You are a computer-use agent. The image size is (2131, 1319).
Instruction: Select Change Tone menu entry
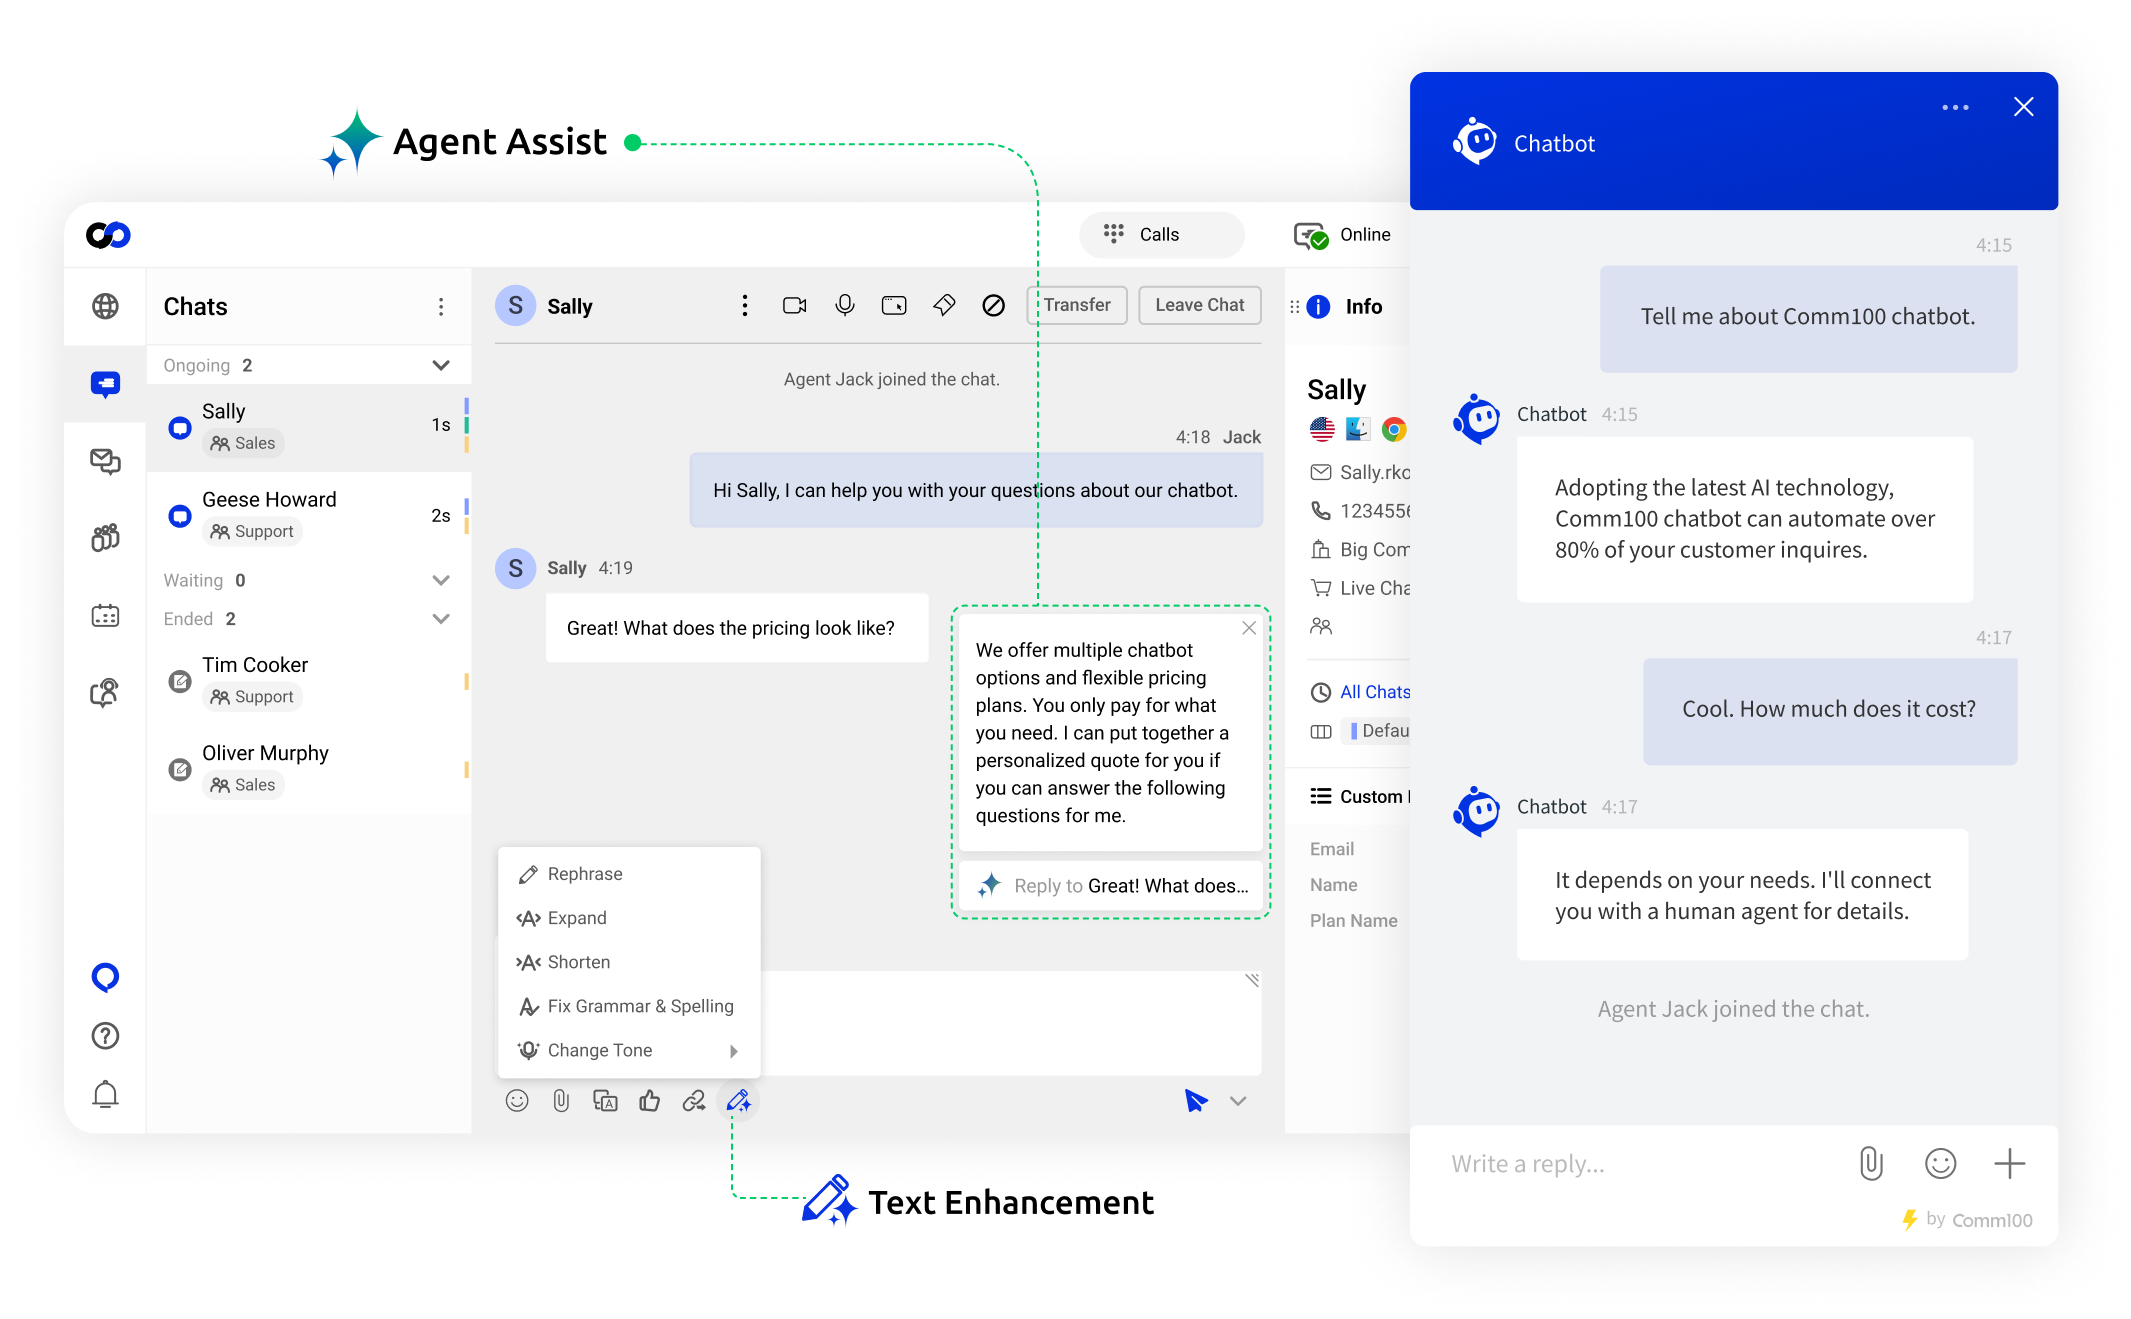point(629,1050)
